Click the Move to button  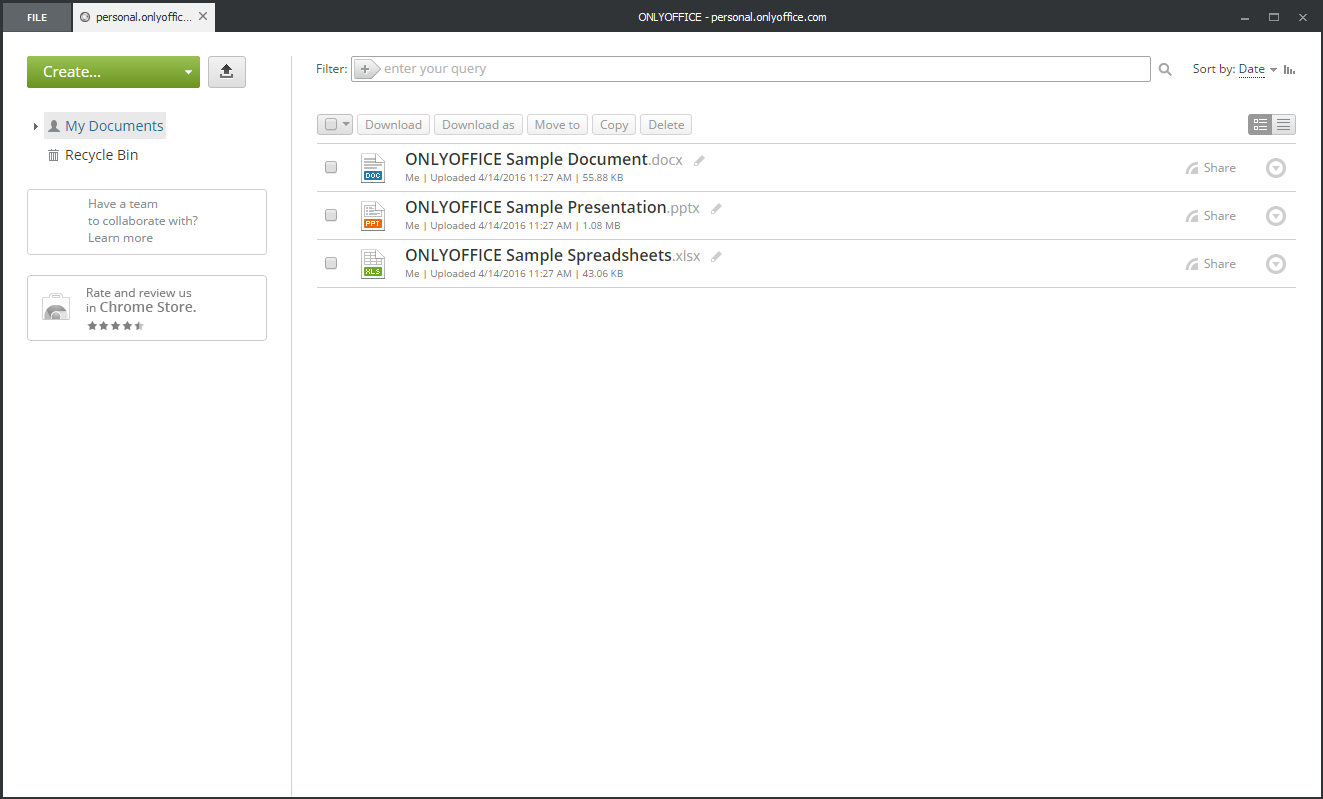tap(557, 125)
